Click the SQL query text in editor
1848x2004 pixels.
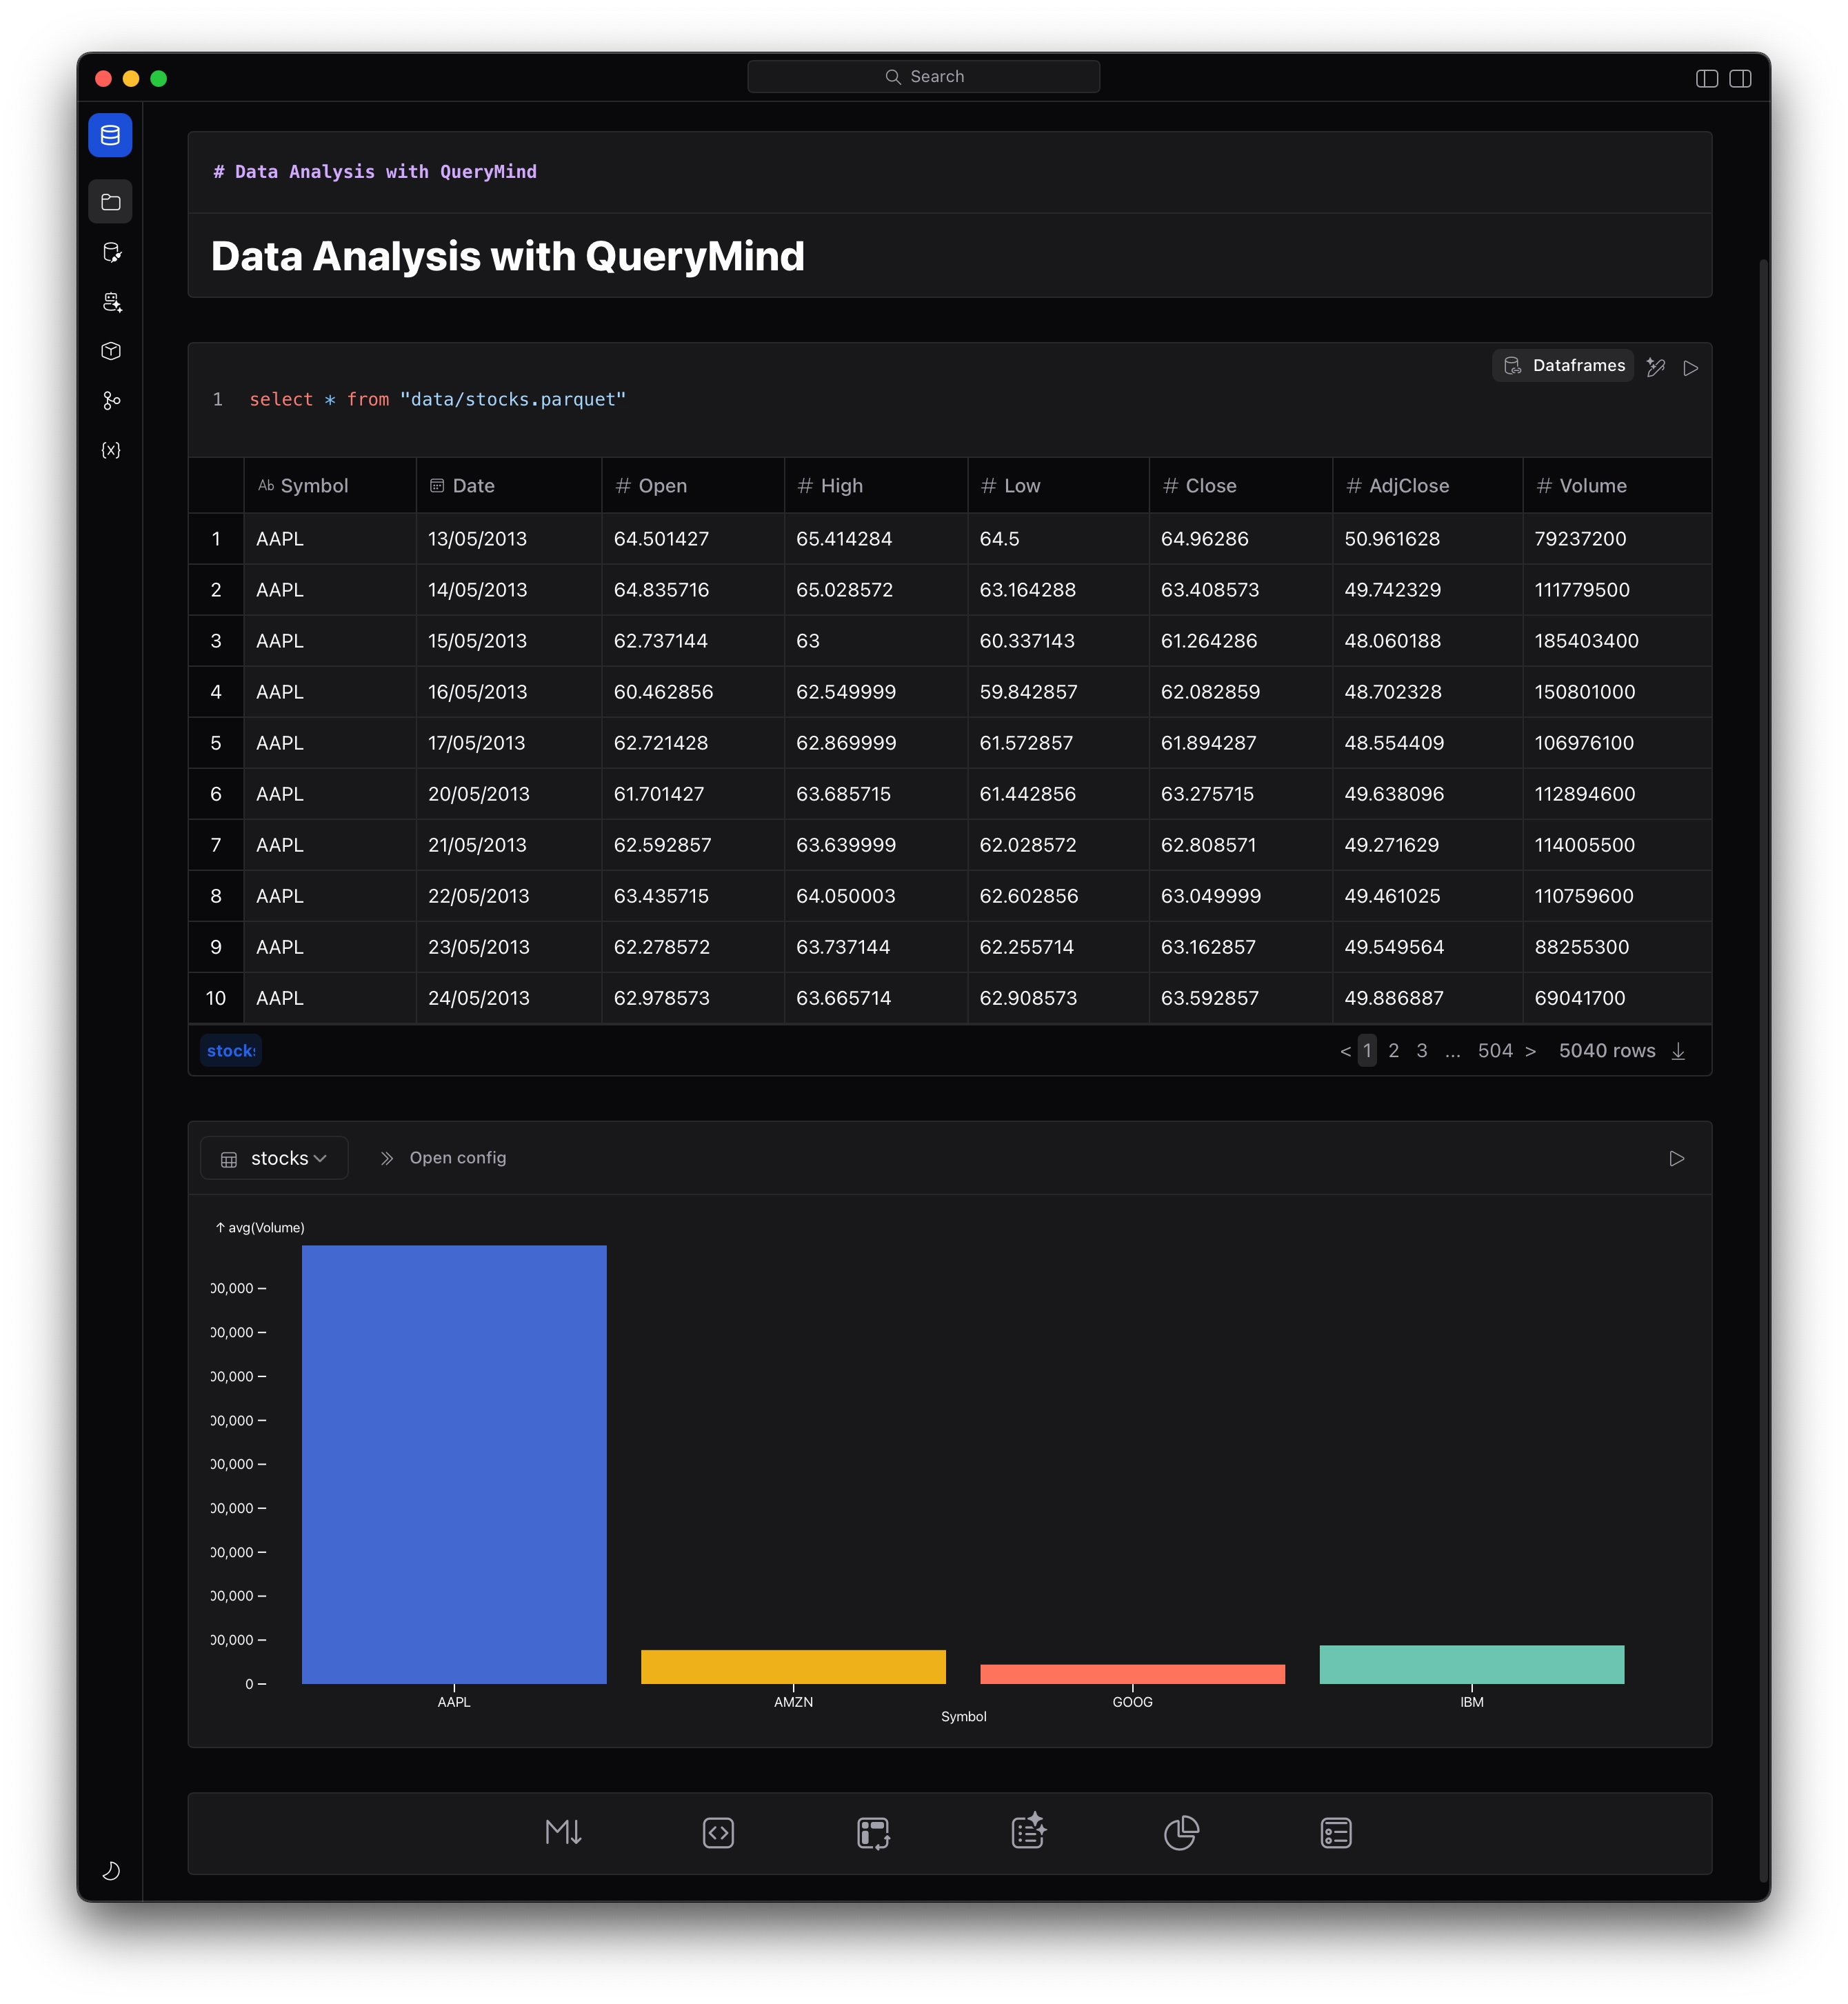(x=437, y=399)
